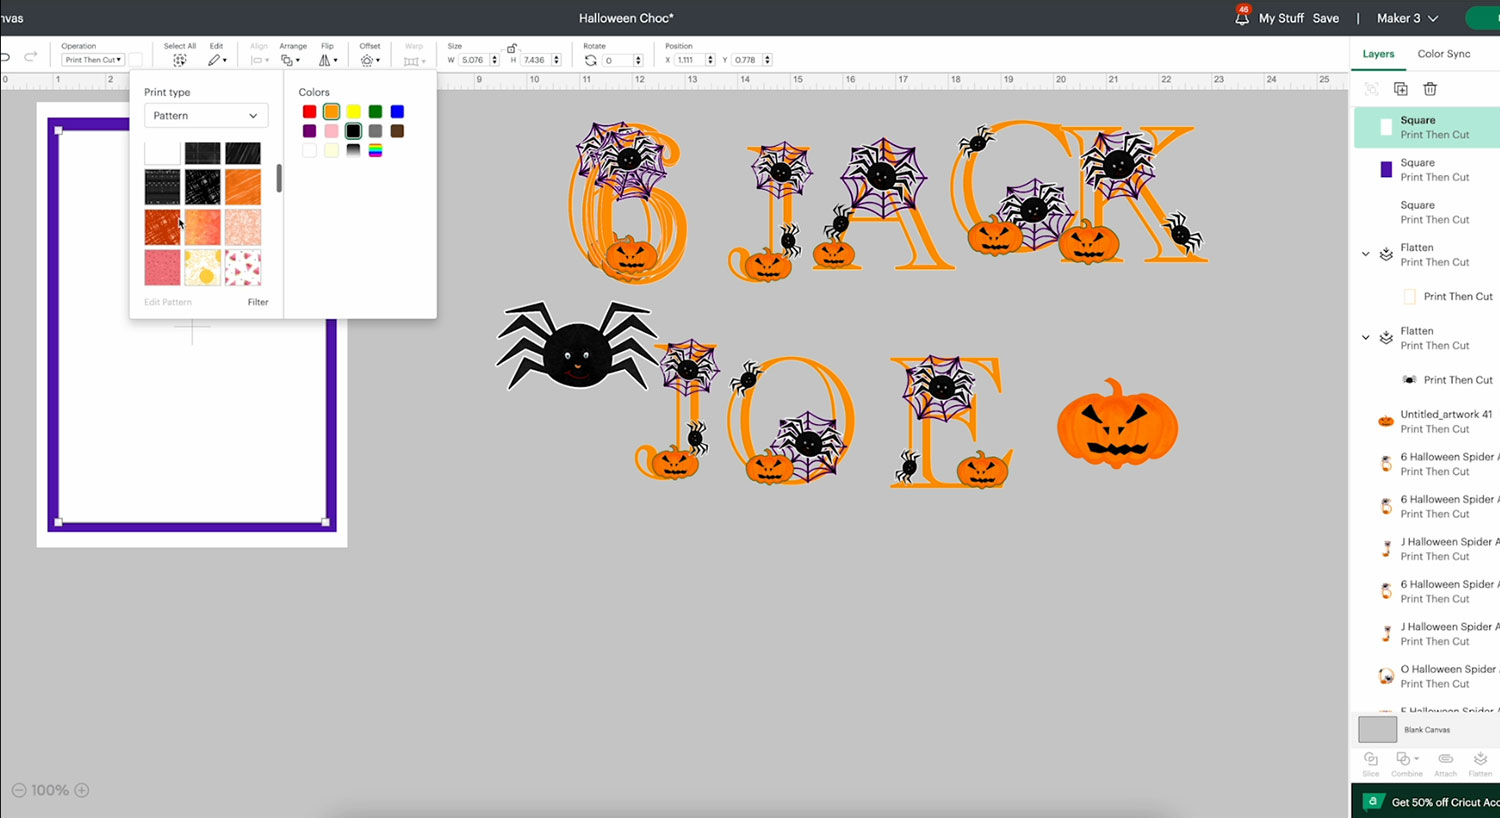The image size is (1500, 818).
Task: Open the notifications bell
Action: pyautogui.click(x=1242, y=18)
